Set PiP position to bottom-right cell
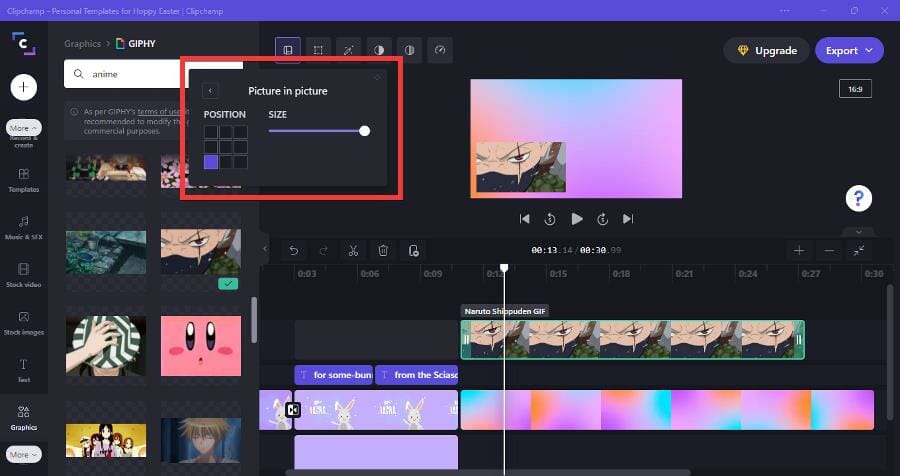The image size is (900, 476). point(240,162)
